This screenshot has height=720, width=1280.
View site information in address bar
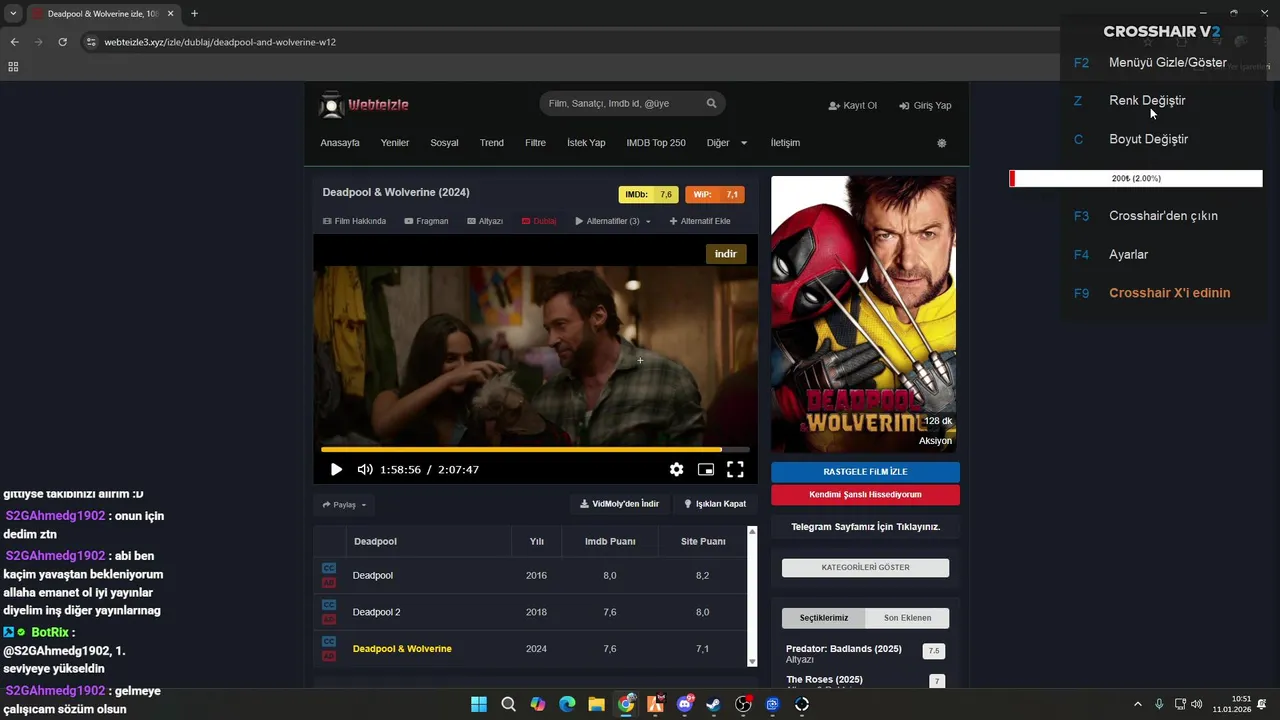pos(91,42)
